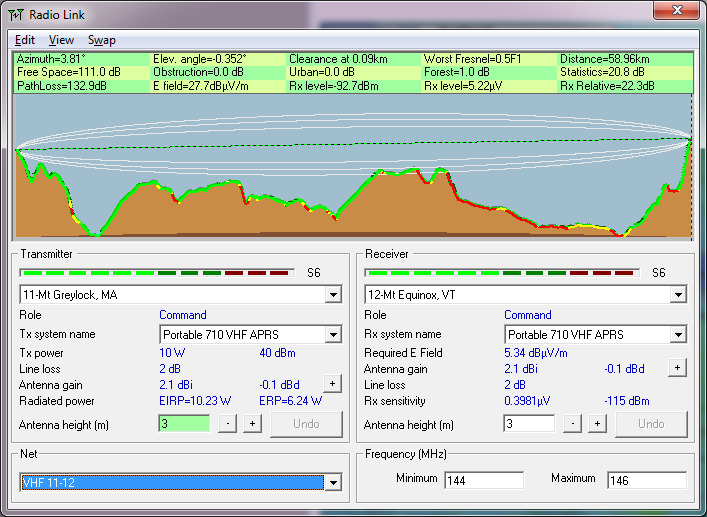Screen dimensions: 707x517
Task: Click the Rx level=5.22µV readout
Action: click(463, 86)
